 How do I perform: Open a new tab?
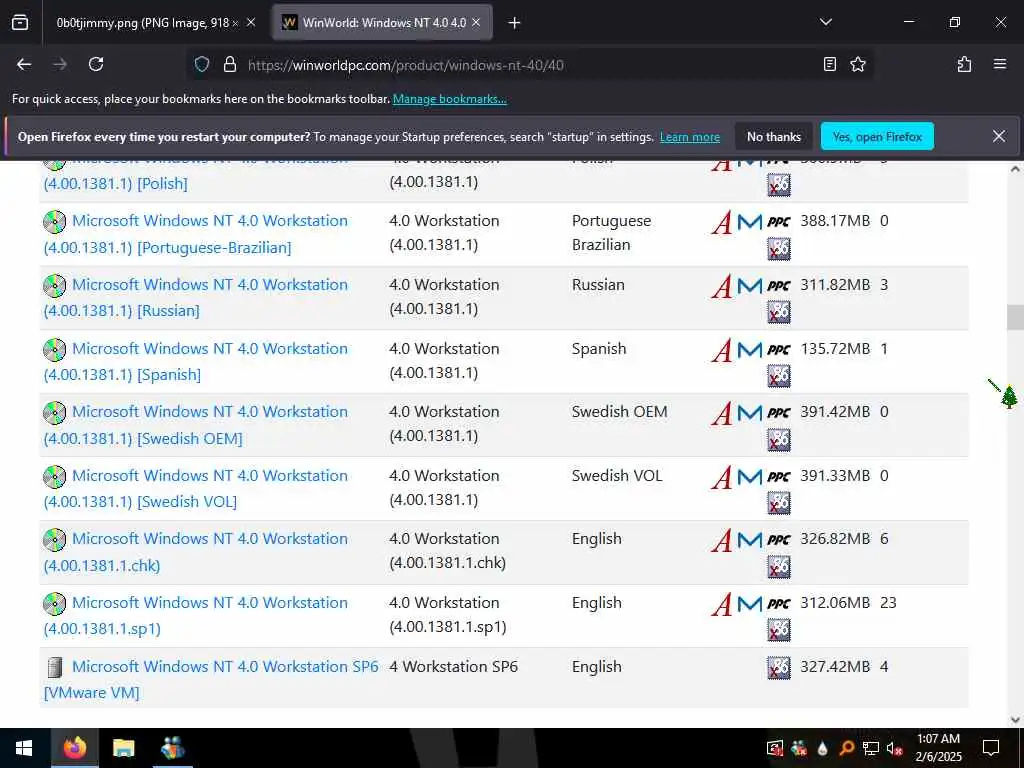point(515,23)
